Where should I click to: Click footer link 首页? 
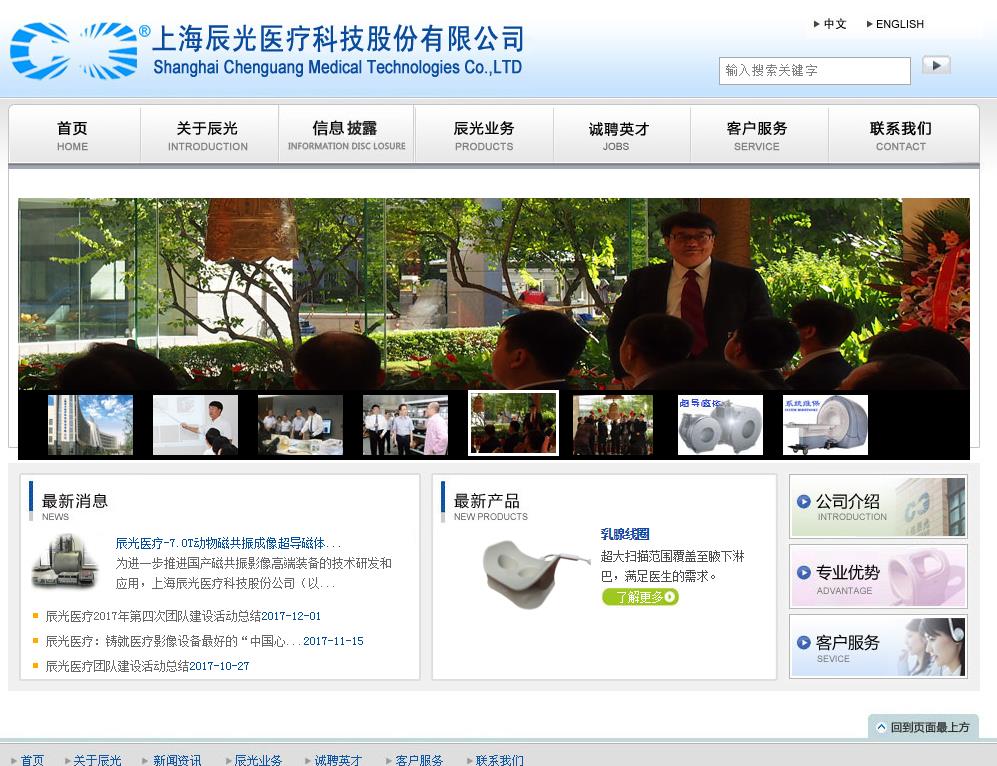pos(32,760)
